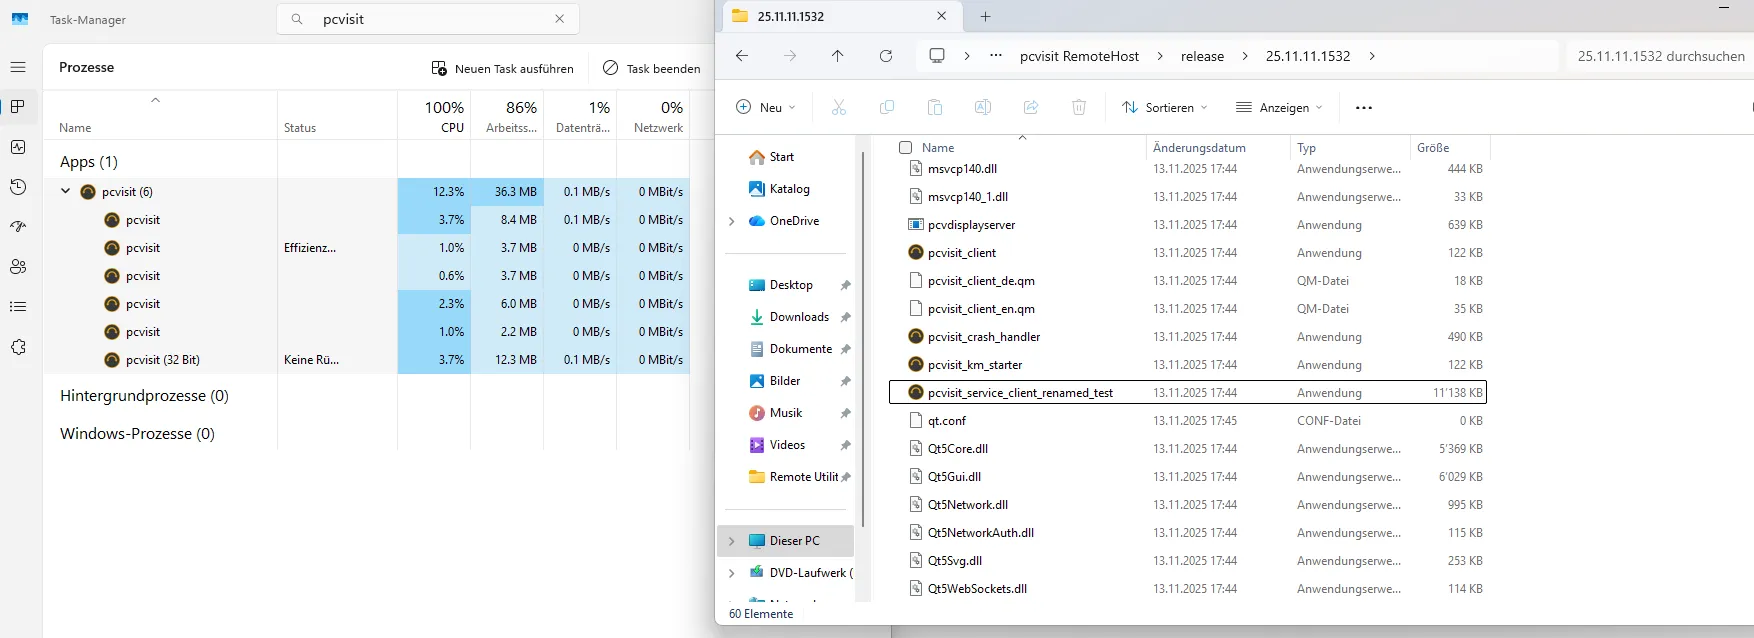Collapse the pcvisit (6) process group
1754x638 pixels.
coord(66,191)
